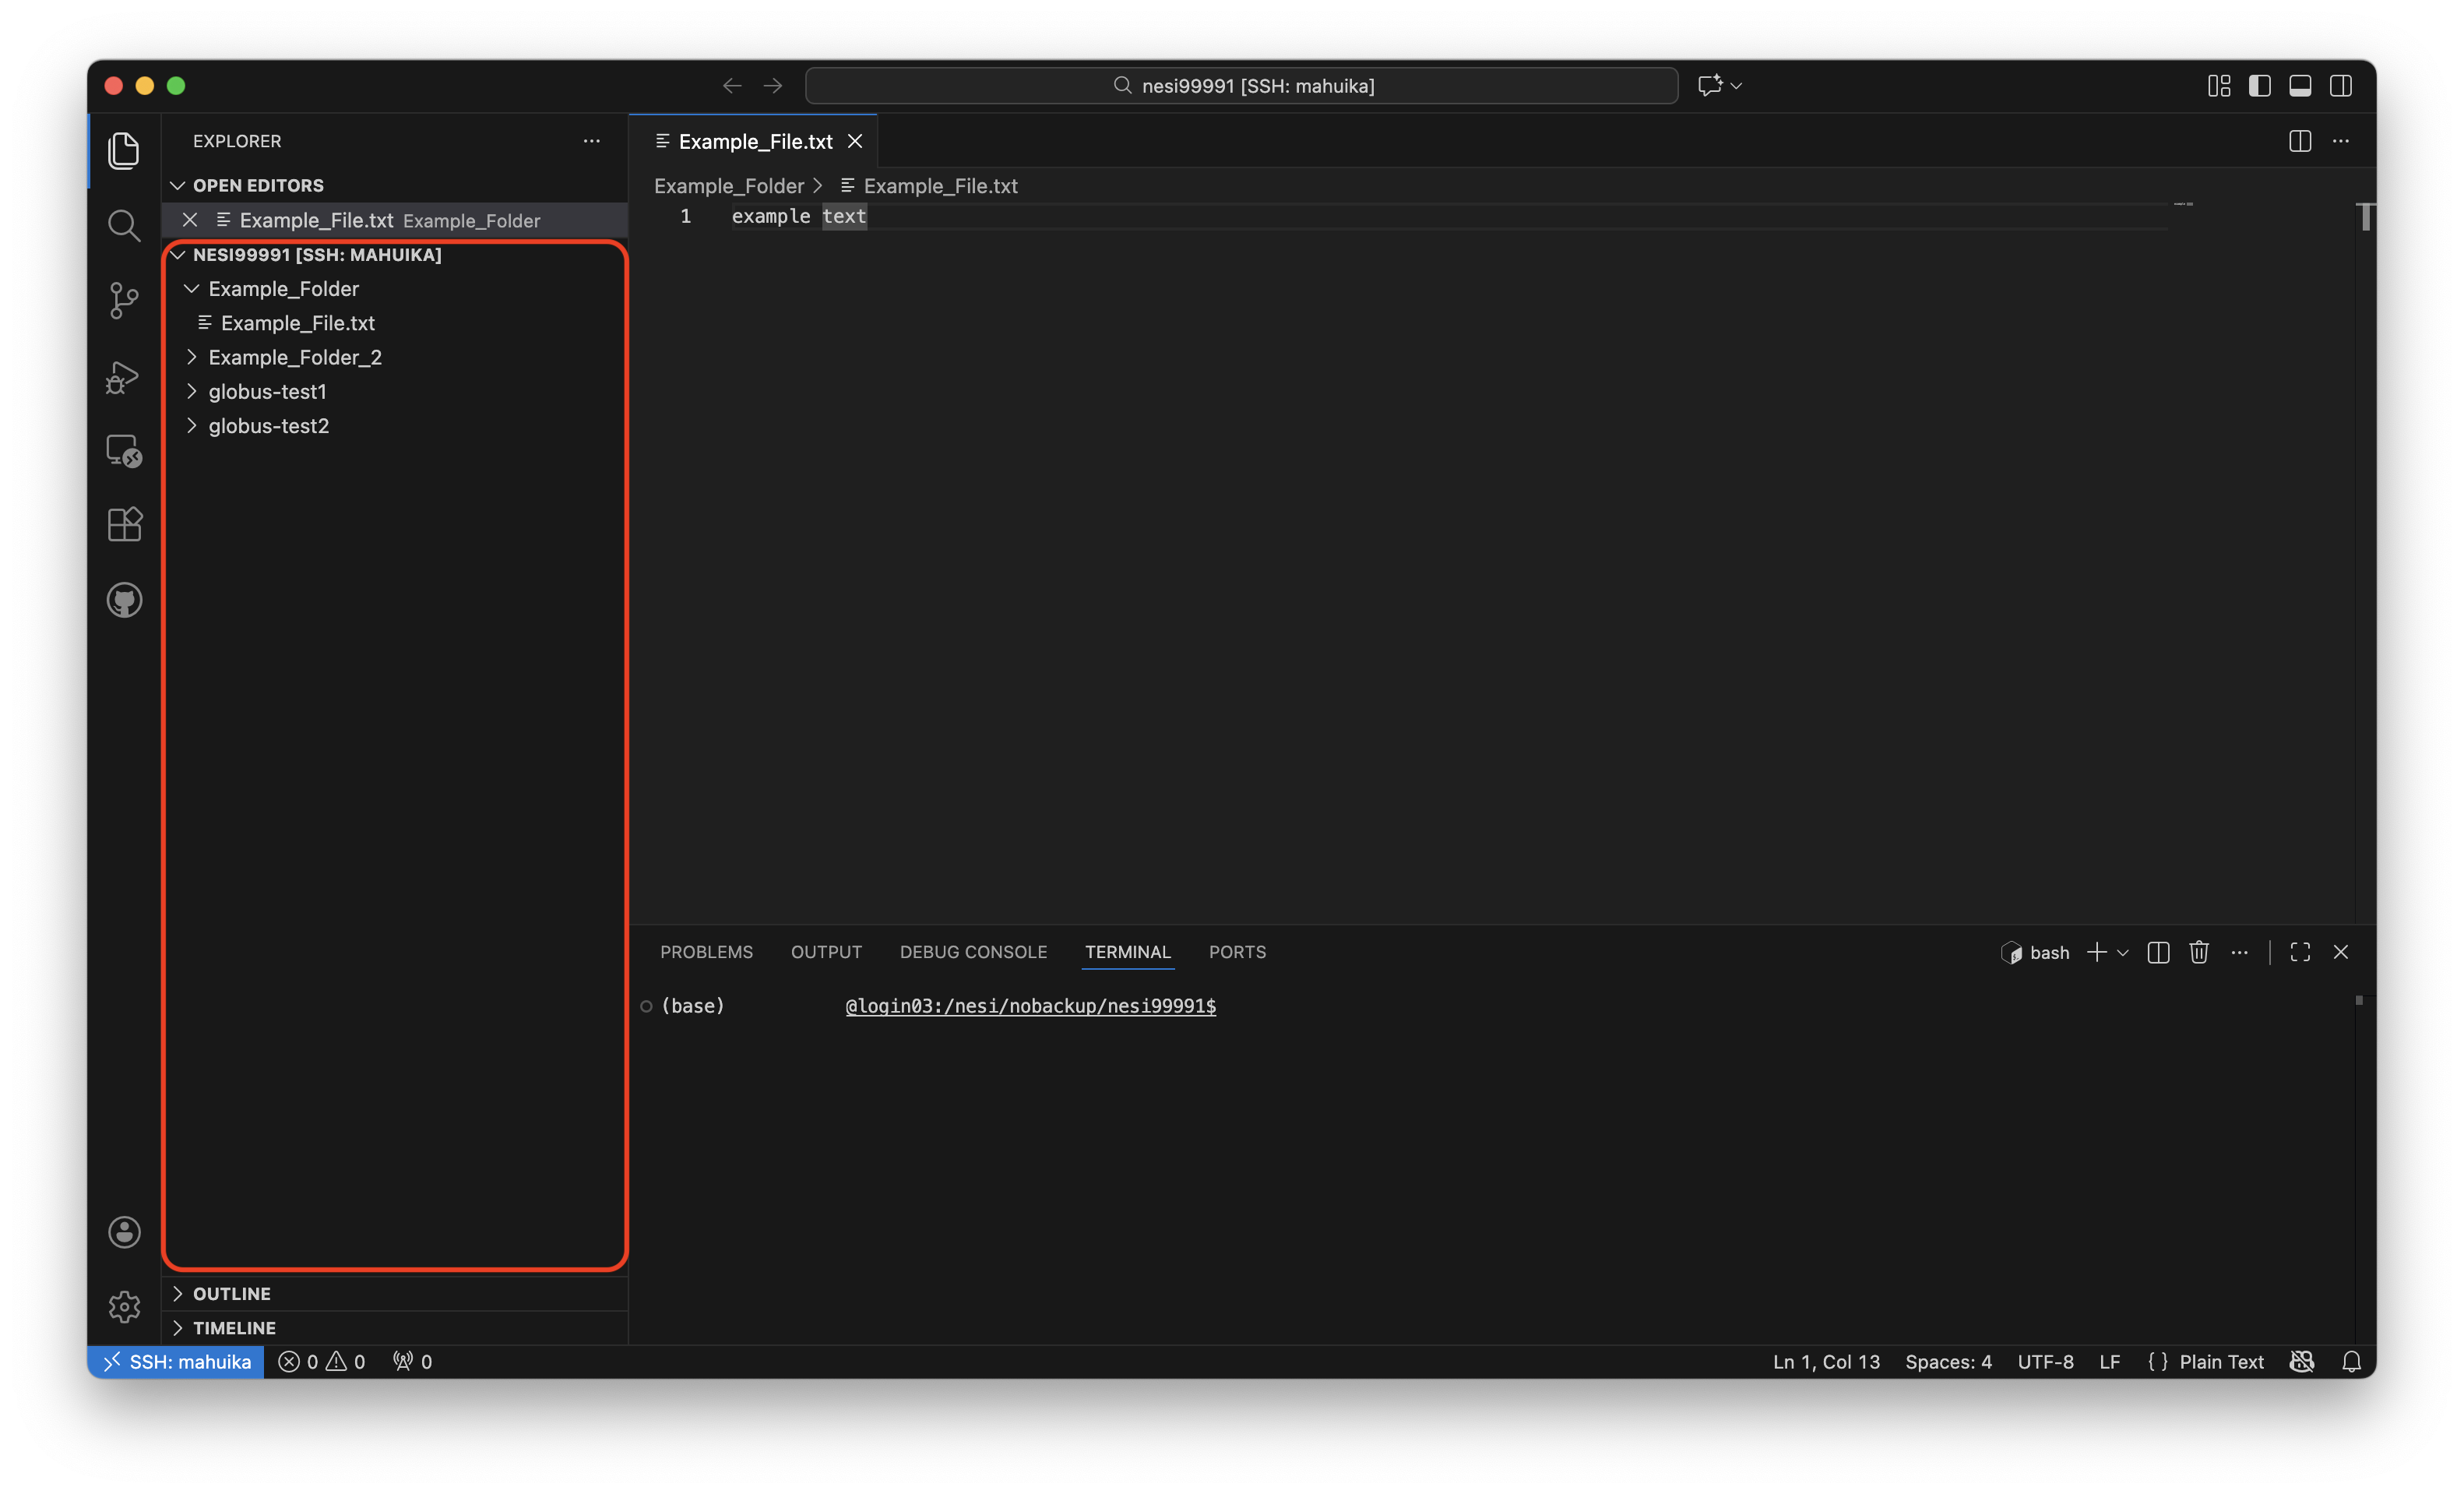
Task: Open the Remote Explorer view
Action: click(124, 451)
